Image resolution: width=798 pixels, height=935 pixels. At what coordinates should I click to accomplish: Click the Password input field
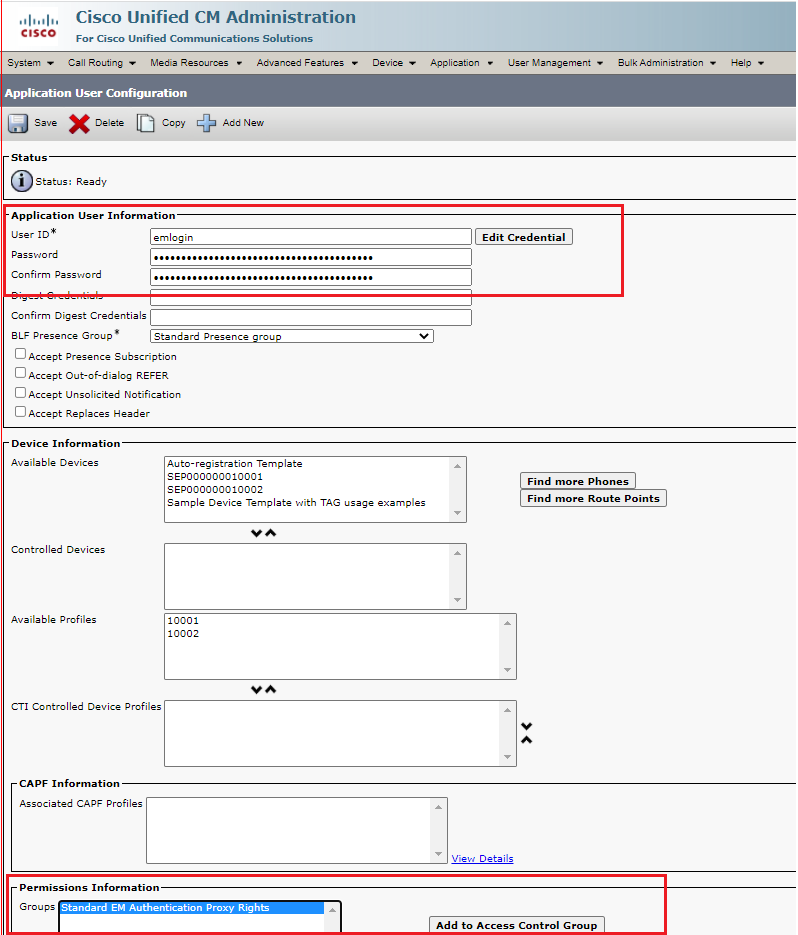311,257
